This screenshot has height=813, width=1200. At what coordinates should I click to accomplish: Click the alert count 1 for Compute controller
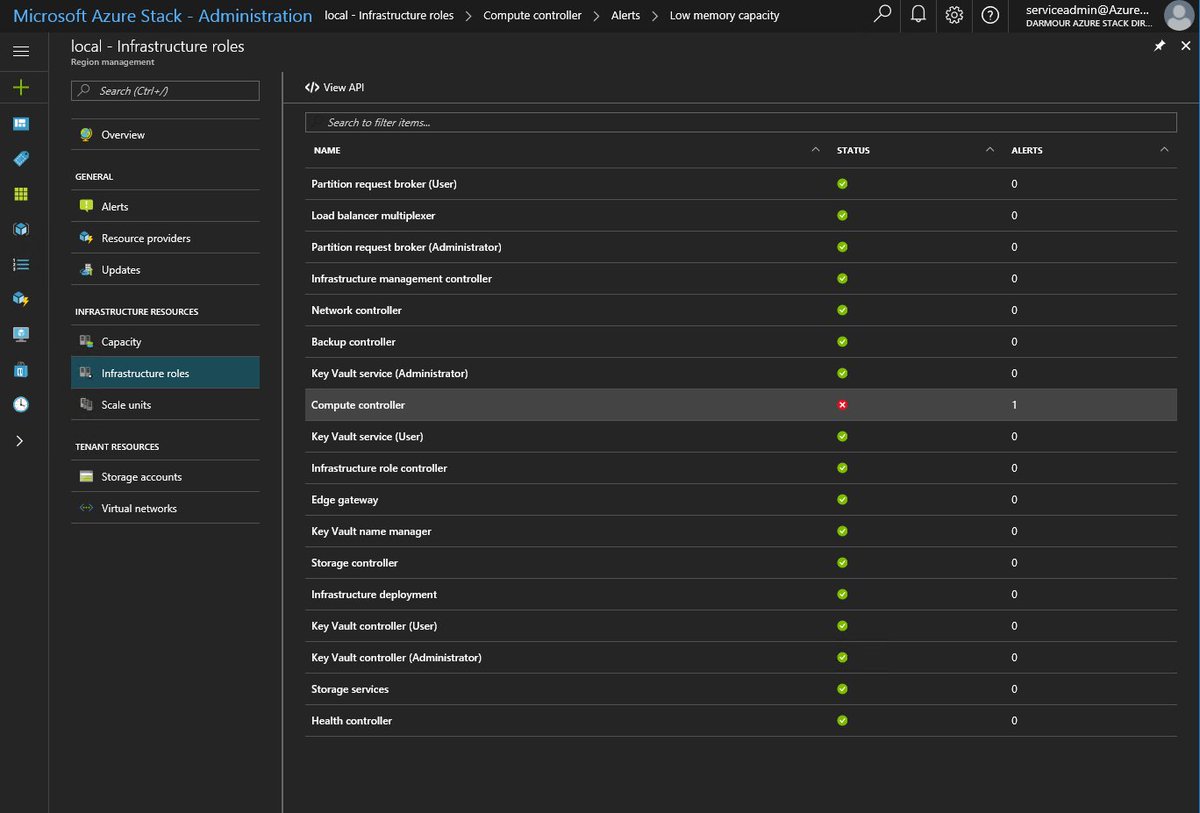(1014, 405)
